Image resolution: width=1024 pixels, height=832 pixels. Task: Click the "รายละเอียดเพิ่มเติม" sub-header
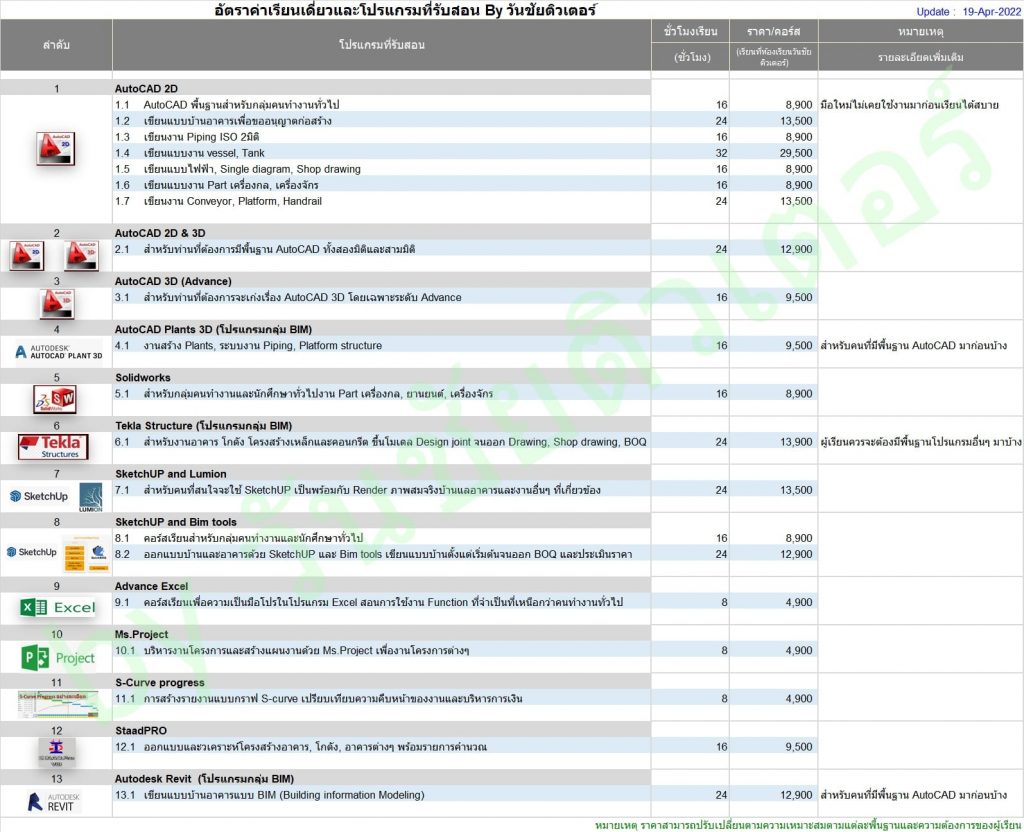[x=920, y=57]
